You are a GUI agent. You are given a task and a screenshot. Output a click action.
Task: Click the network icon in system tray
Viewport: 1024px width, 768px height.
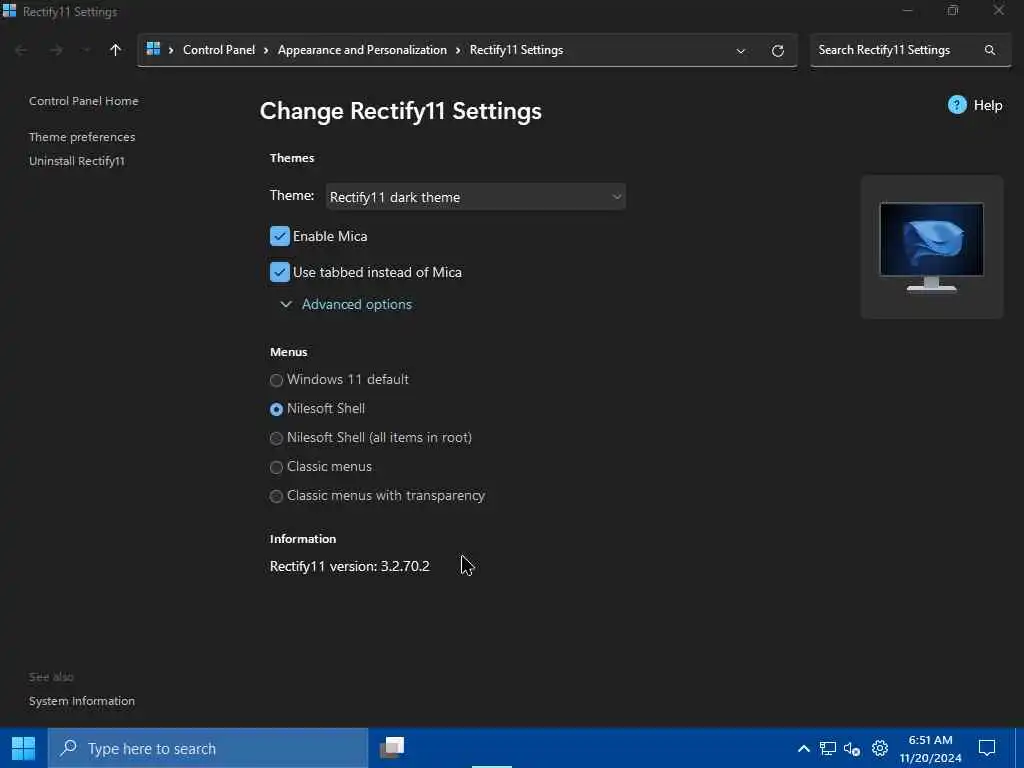827,748
